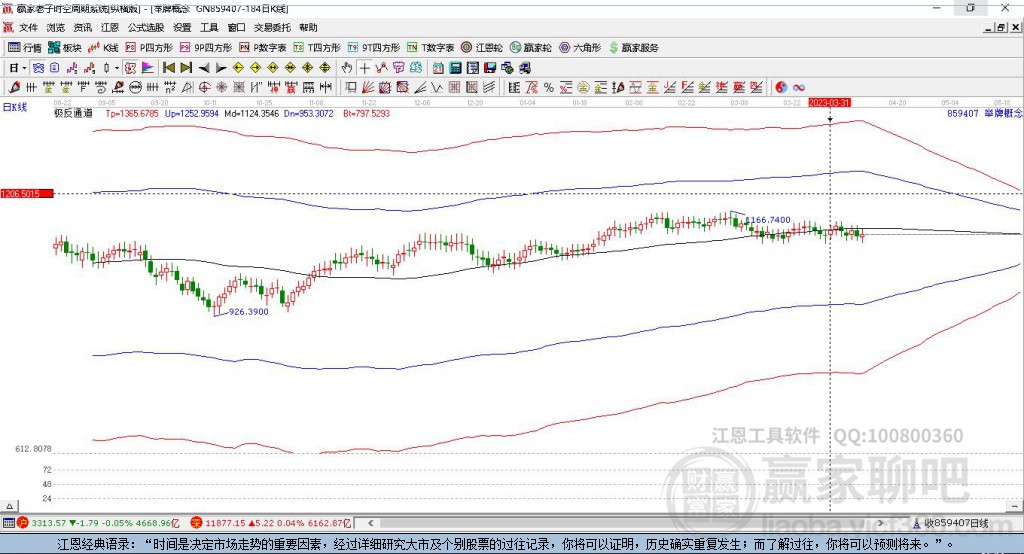This screenshot has height=554, width=1024.
Task: Click the 板块 toolbar button
Action: pos(65,48)
